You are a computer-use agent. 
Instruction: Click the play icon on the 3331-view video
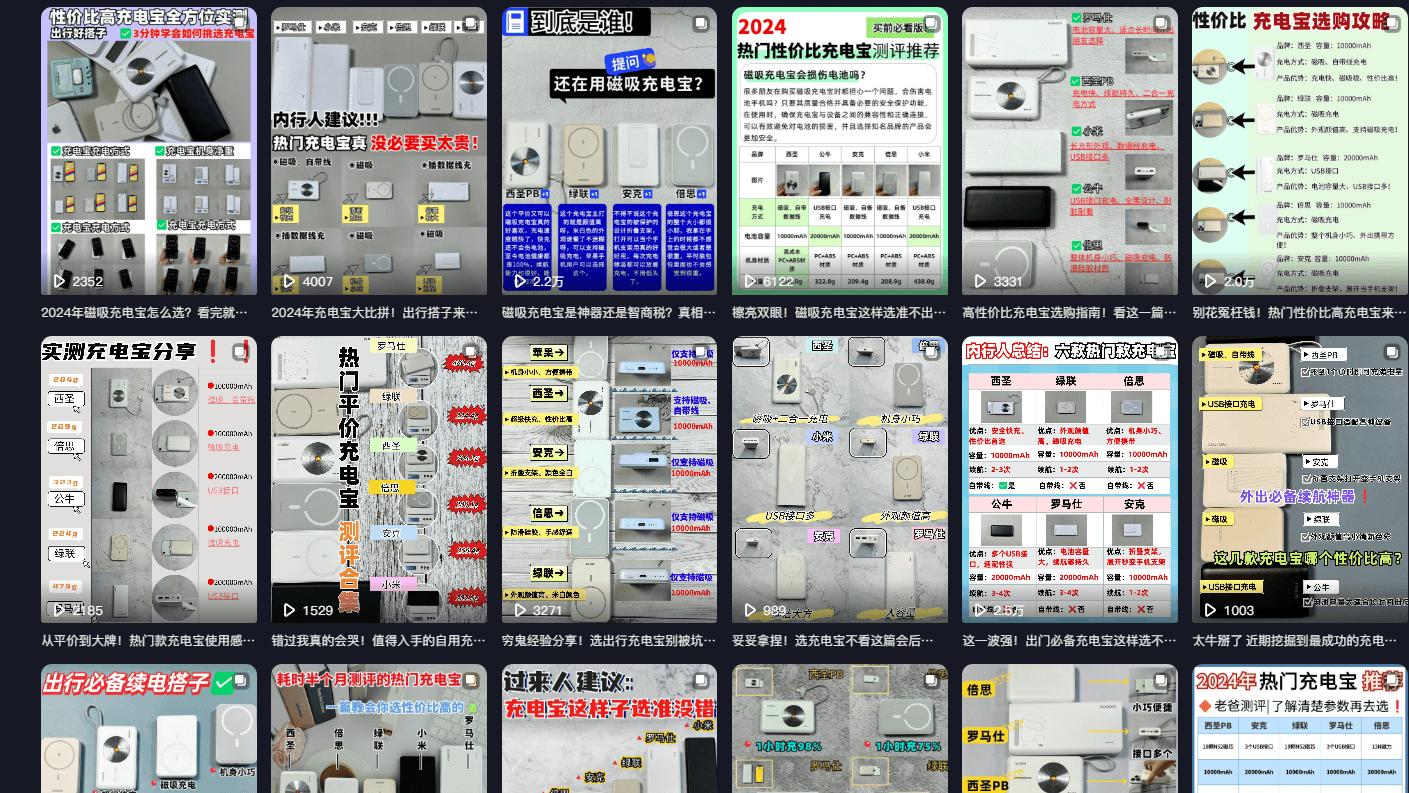pyautogui.click(x=981, y=281)
